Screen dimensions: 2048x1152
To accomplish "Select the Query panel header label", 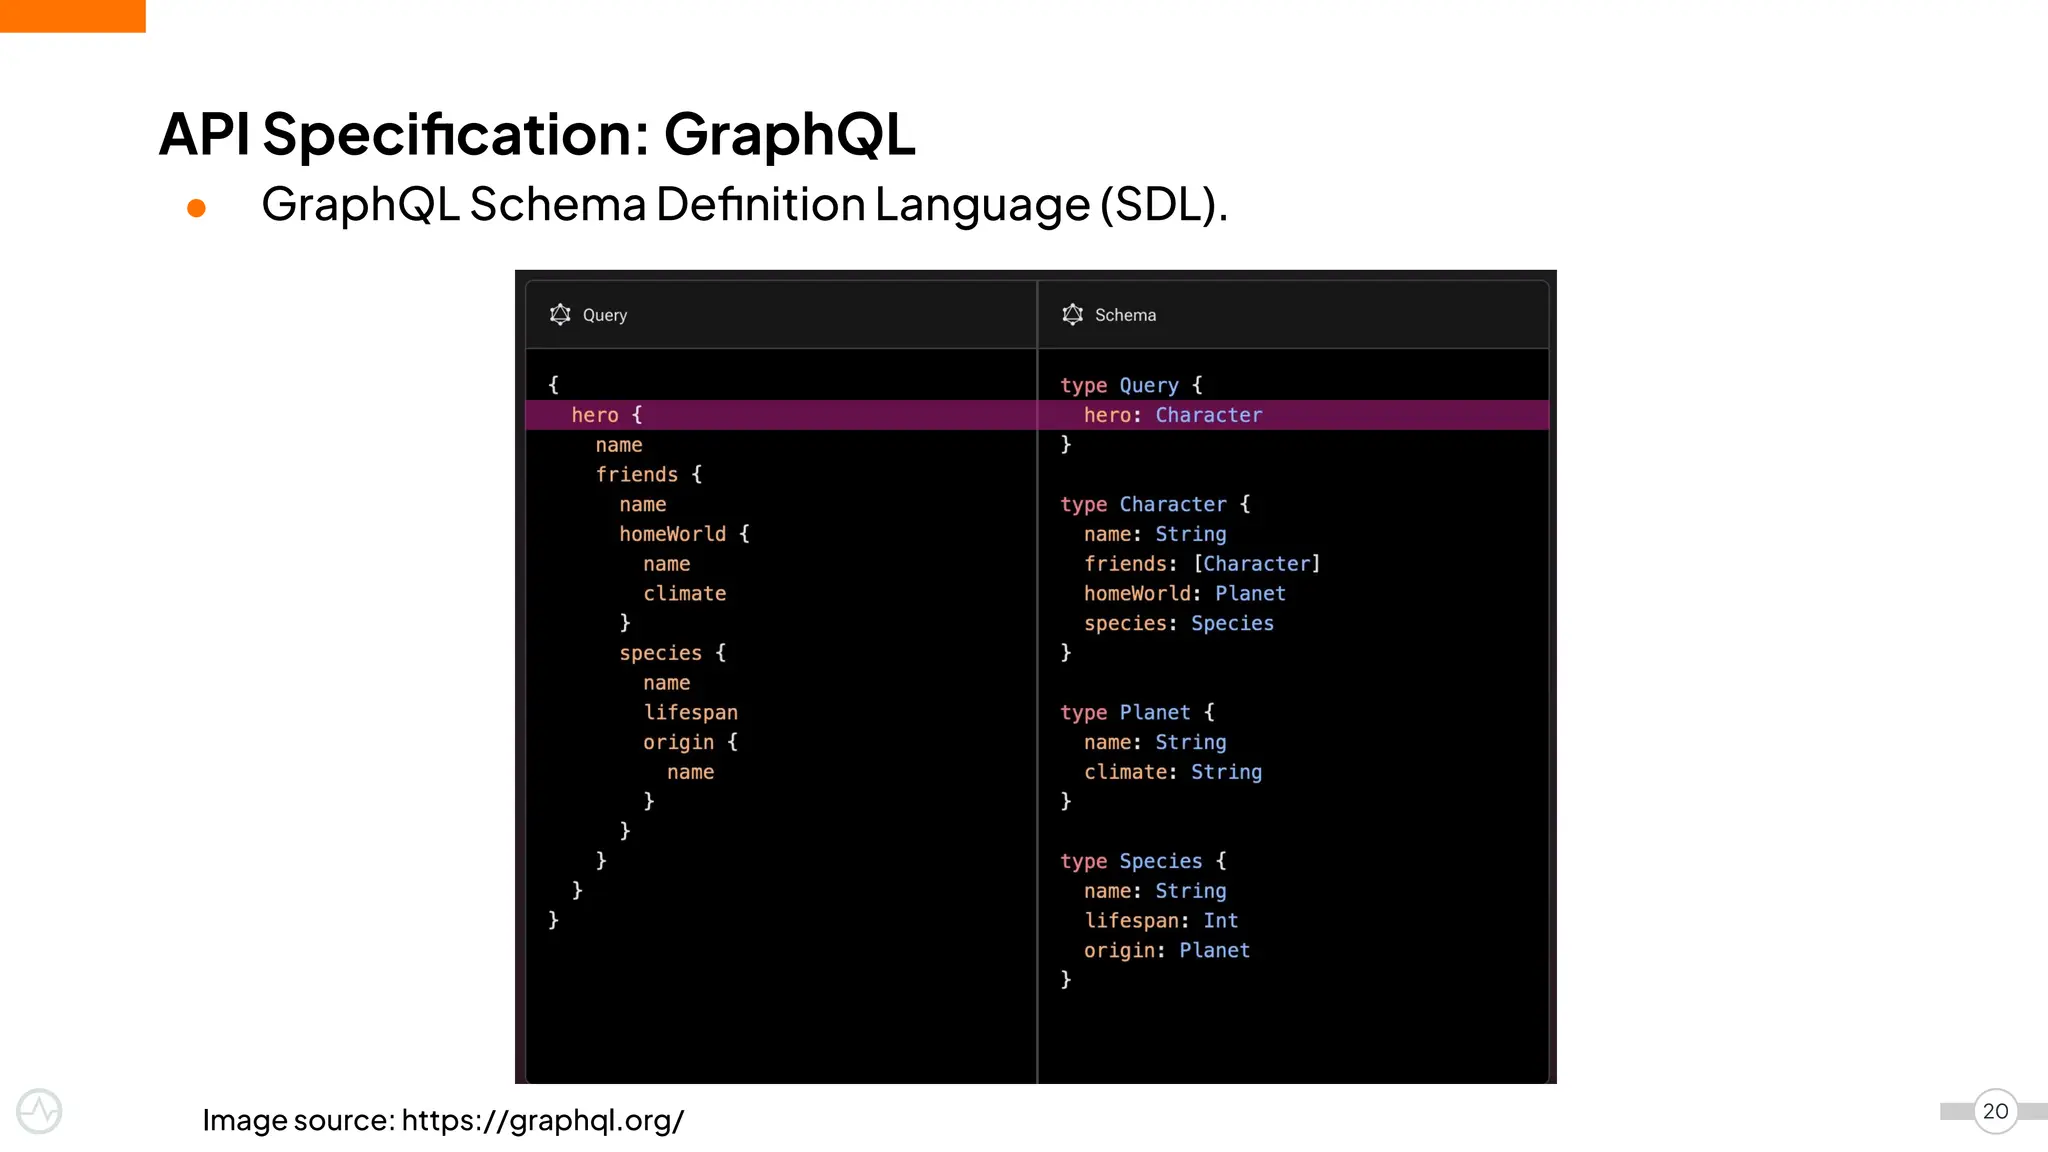I will tap(605, 315).
